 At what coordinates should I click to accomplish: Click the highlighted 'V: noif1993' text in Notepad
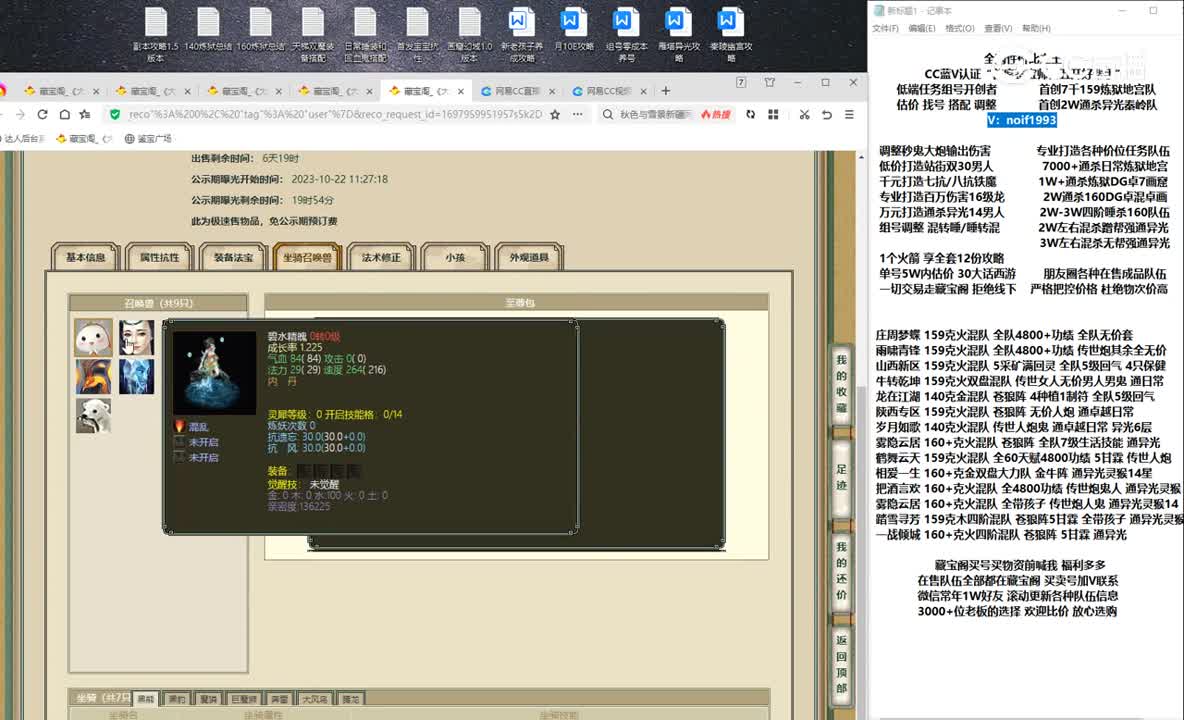1022,120
